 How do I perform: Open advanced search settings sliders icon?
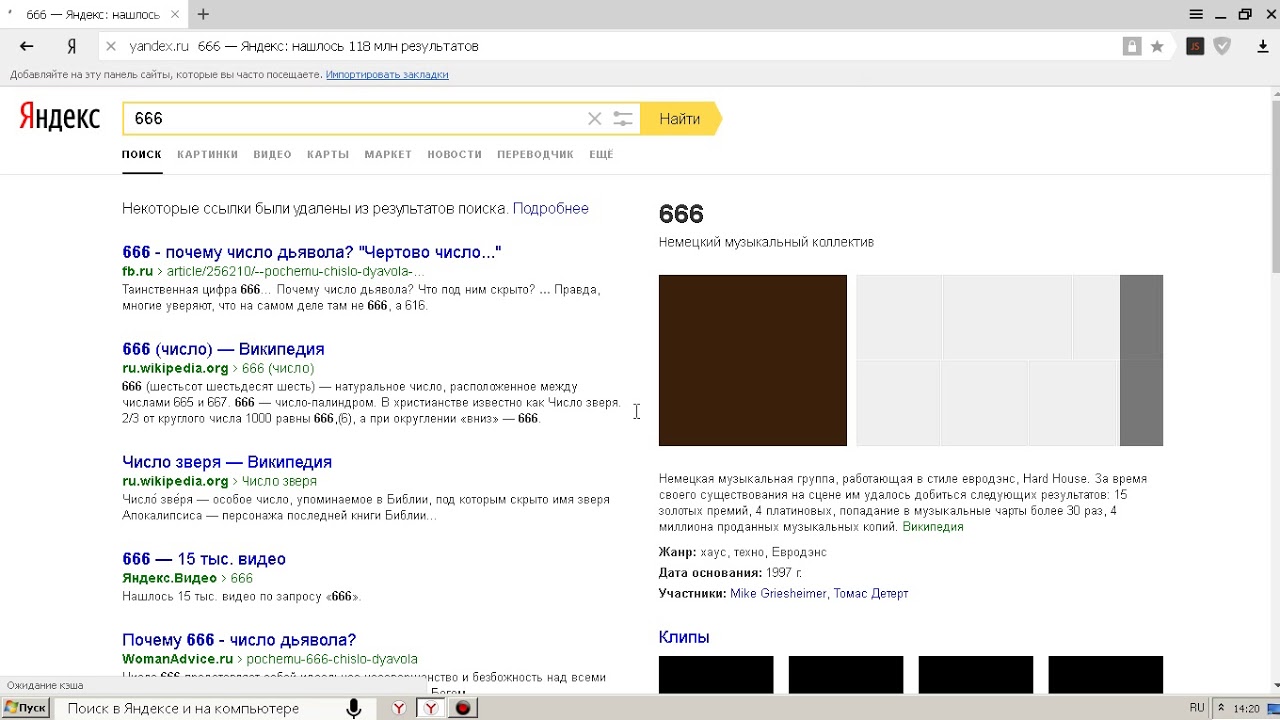pos(622,119)
